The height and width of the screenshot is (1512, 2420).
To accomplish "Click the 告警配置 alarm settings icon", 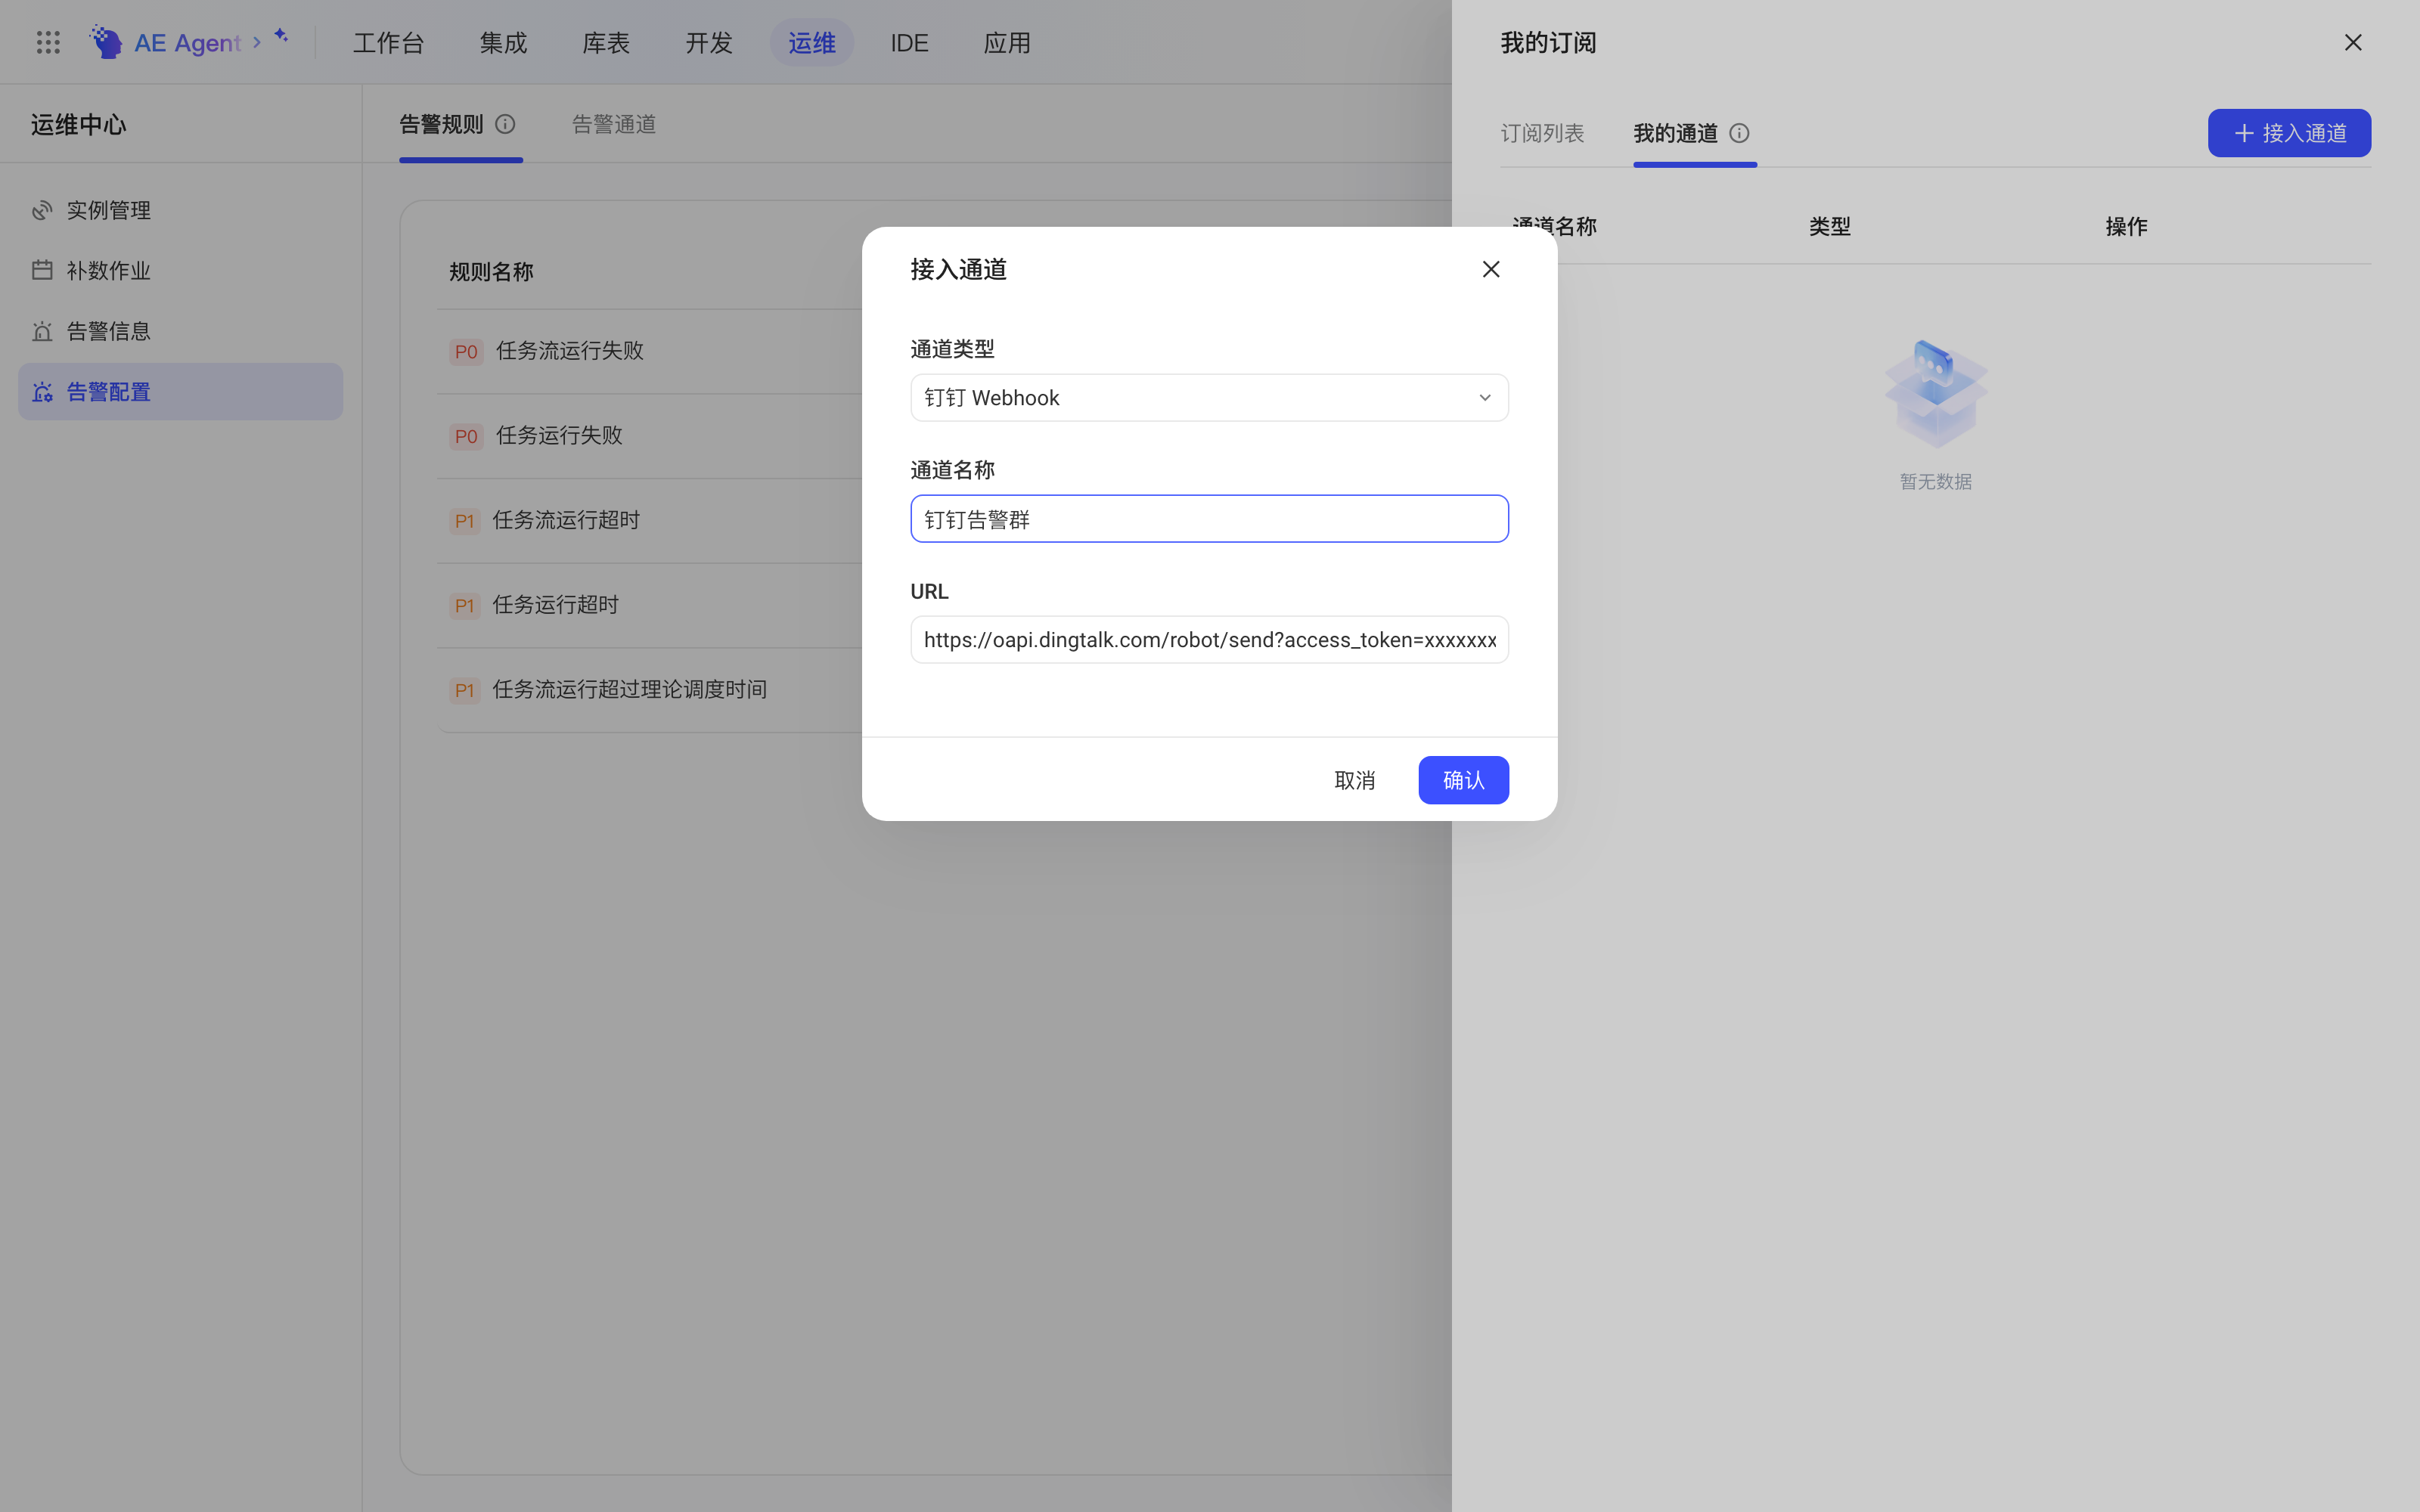I will coord(42,392).
